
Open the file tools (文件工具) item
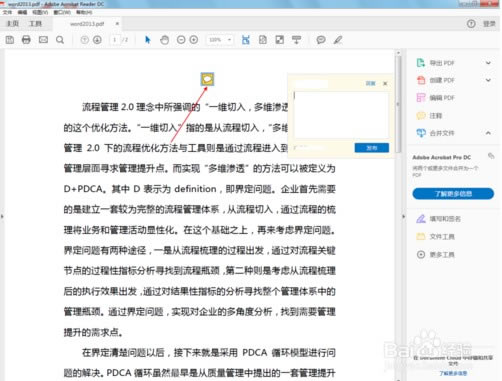[x=436, y=237]
